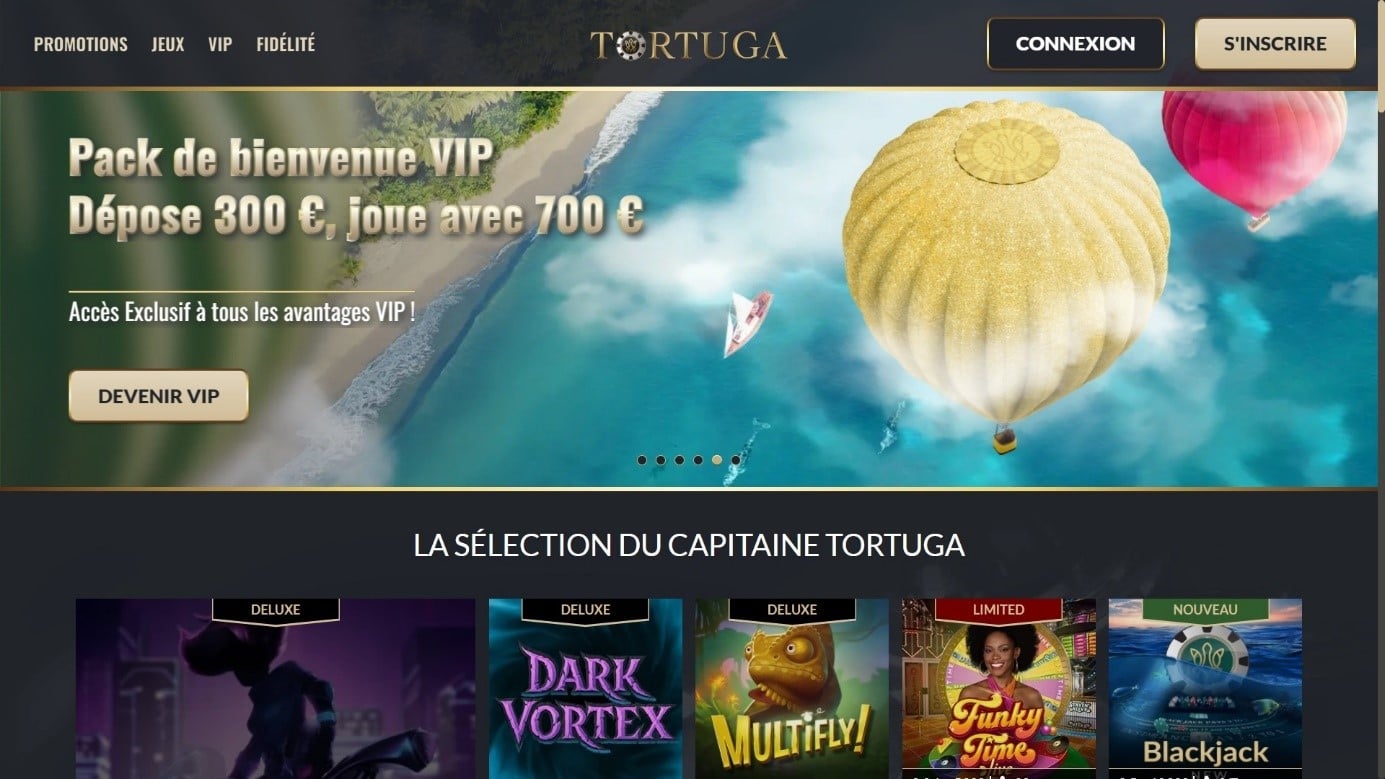Open the Fidélité page

point(285,44)
